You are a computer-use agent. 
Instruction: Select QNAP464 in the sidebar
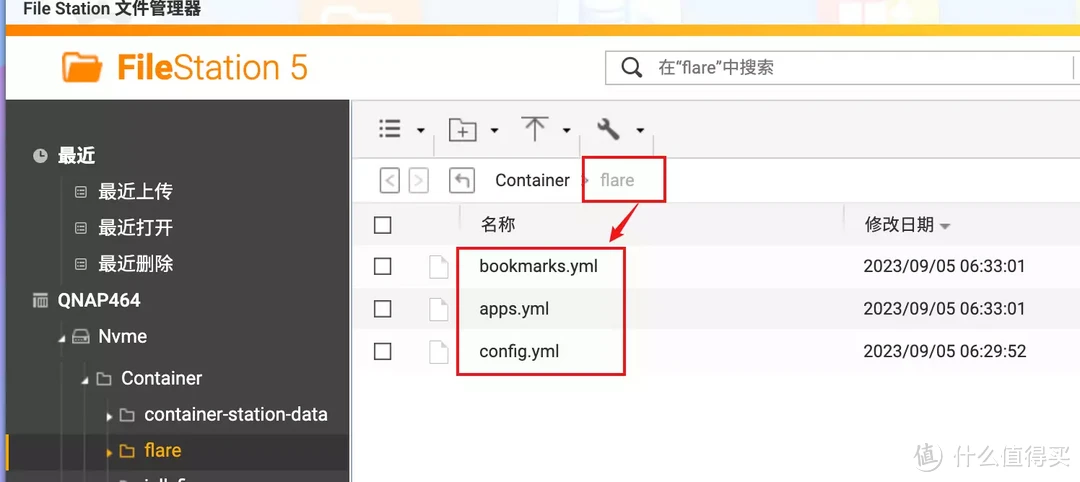point(99,300)
